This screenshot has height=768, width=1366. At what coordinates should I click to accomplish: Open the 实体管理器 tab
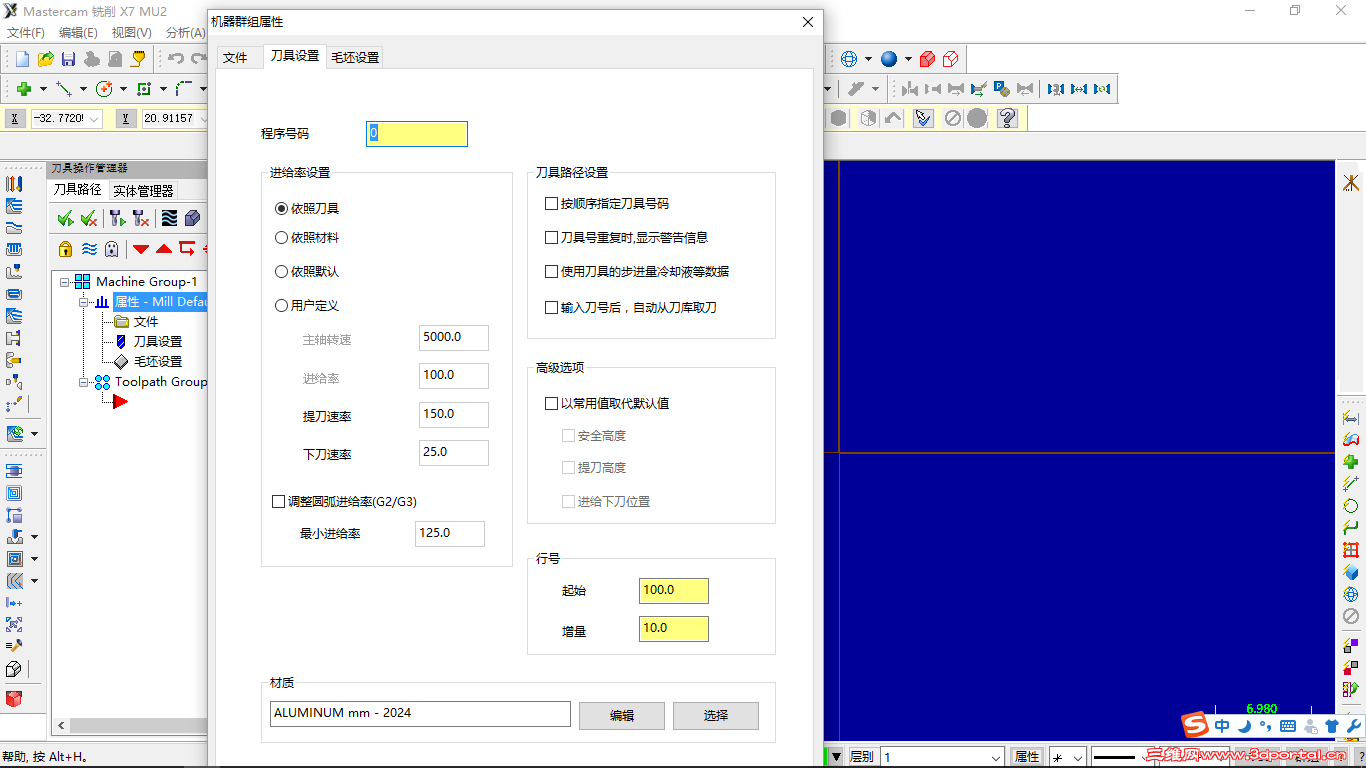click(x=143, y=191)
